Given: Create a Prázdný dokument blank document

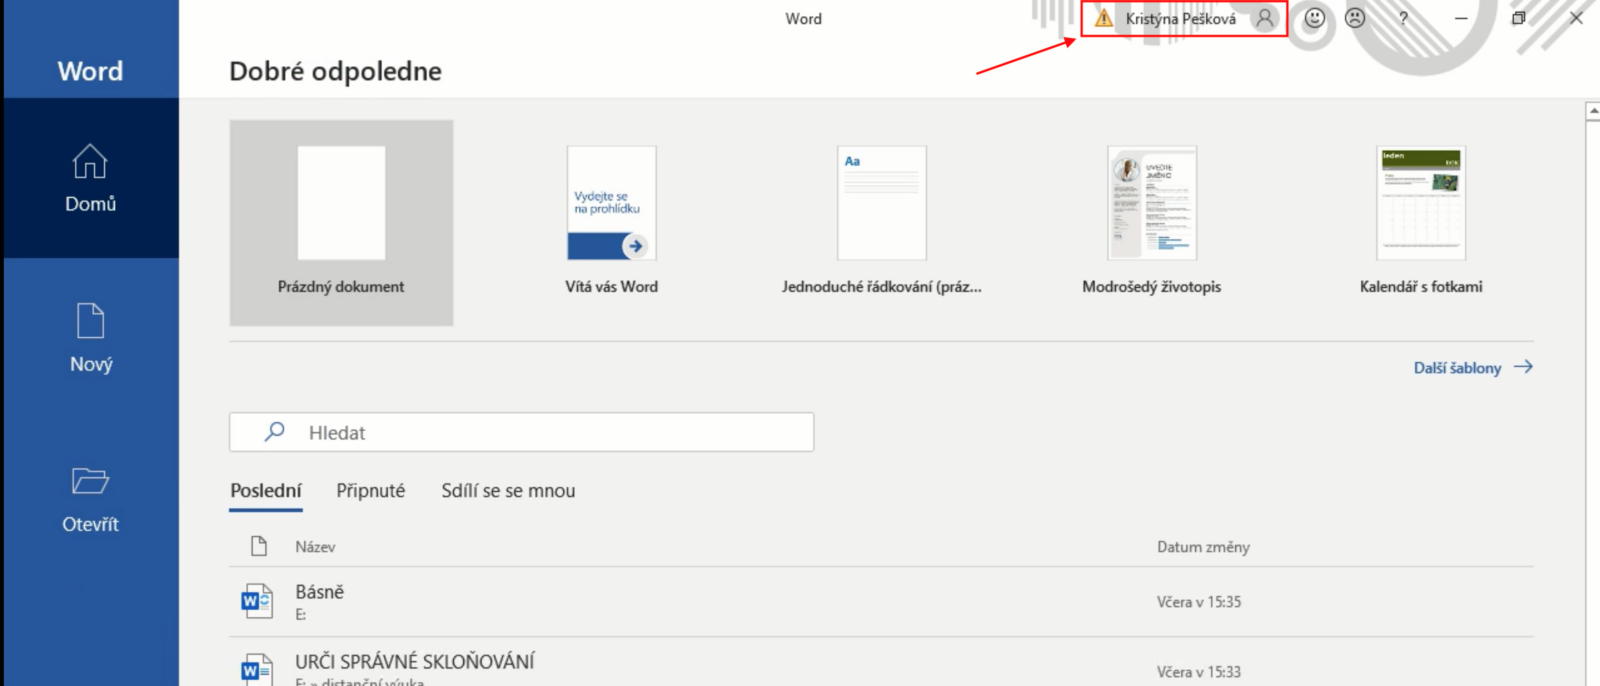Looking at the screenshot, I should (x=341, y=222).
